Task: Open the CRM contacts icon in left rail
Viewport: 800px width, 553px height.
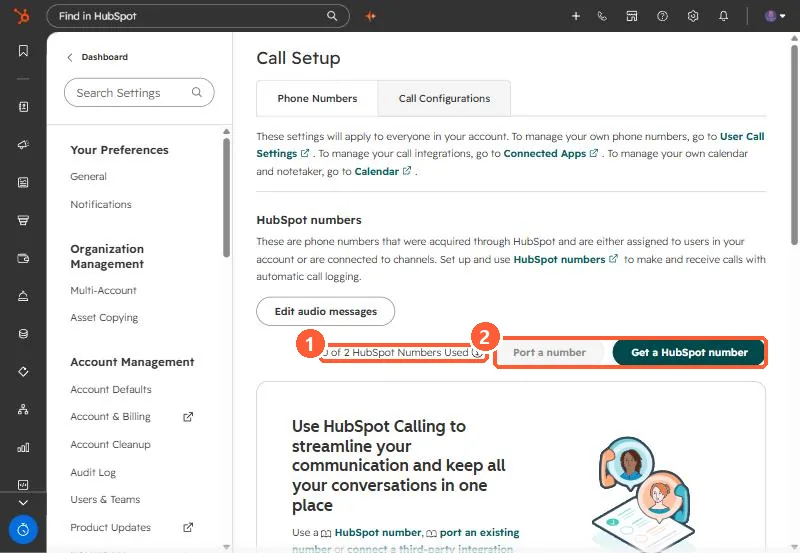Action: tap(23, 107)
